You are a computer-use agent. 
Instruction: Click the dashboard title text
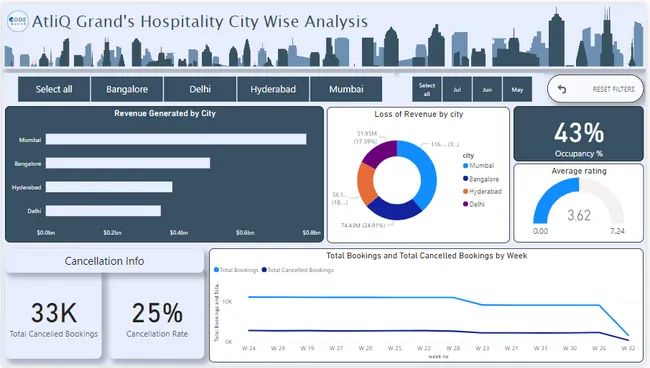[200, 21]
